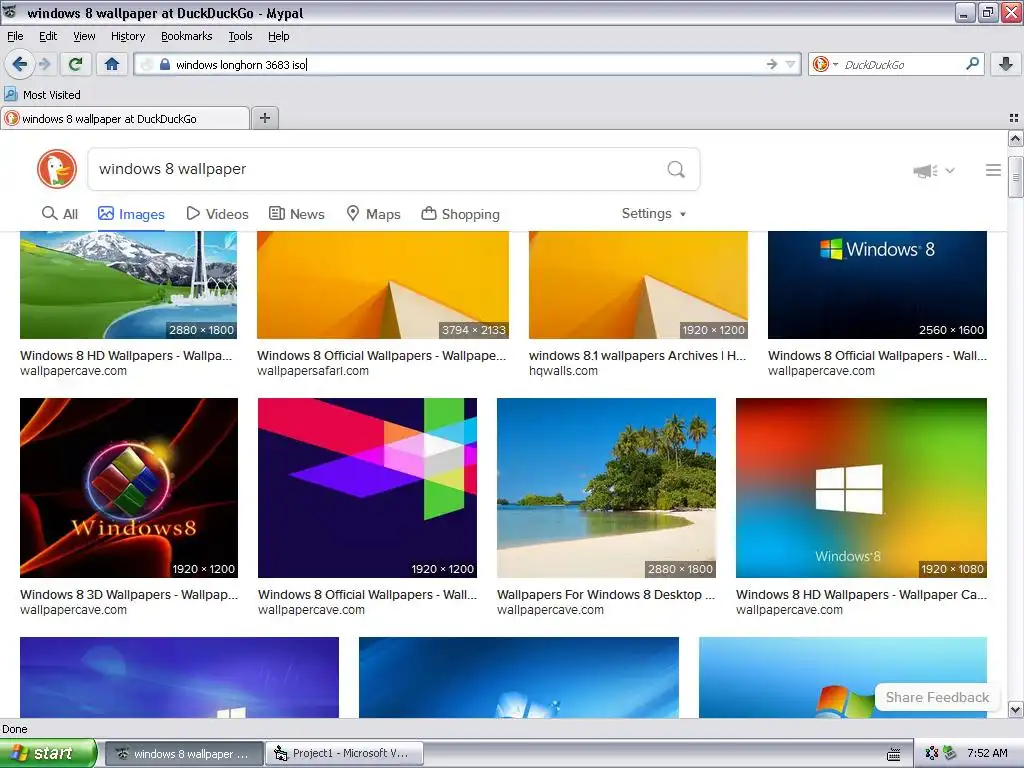Click the magnifier in the browser search box
The width and height of the screenshot is (1024, 768).
972,64
